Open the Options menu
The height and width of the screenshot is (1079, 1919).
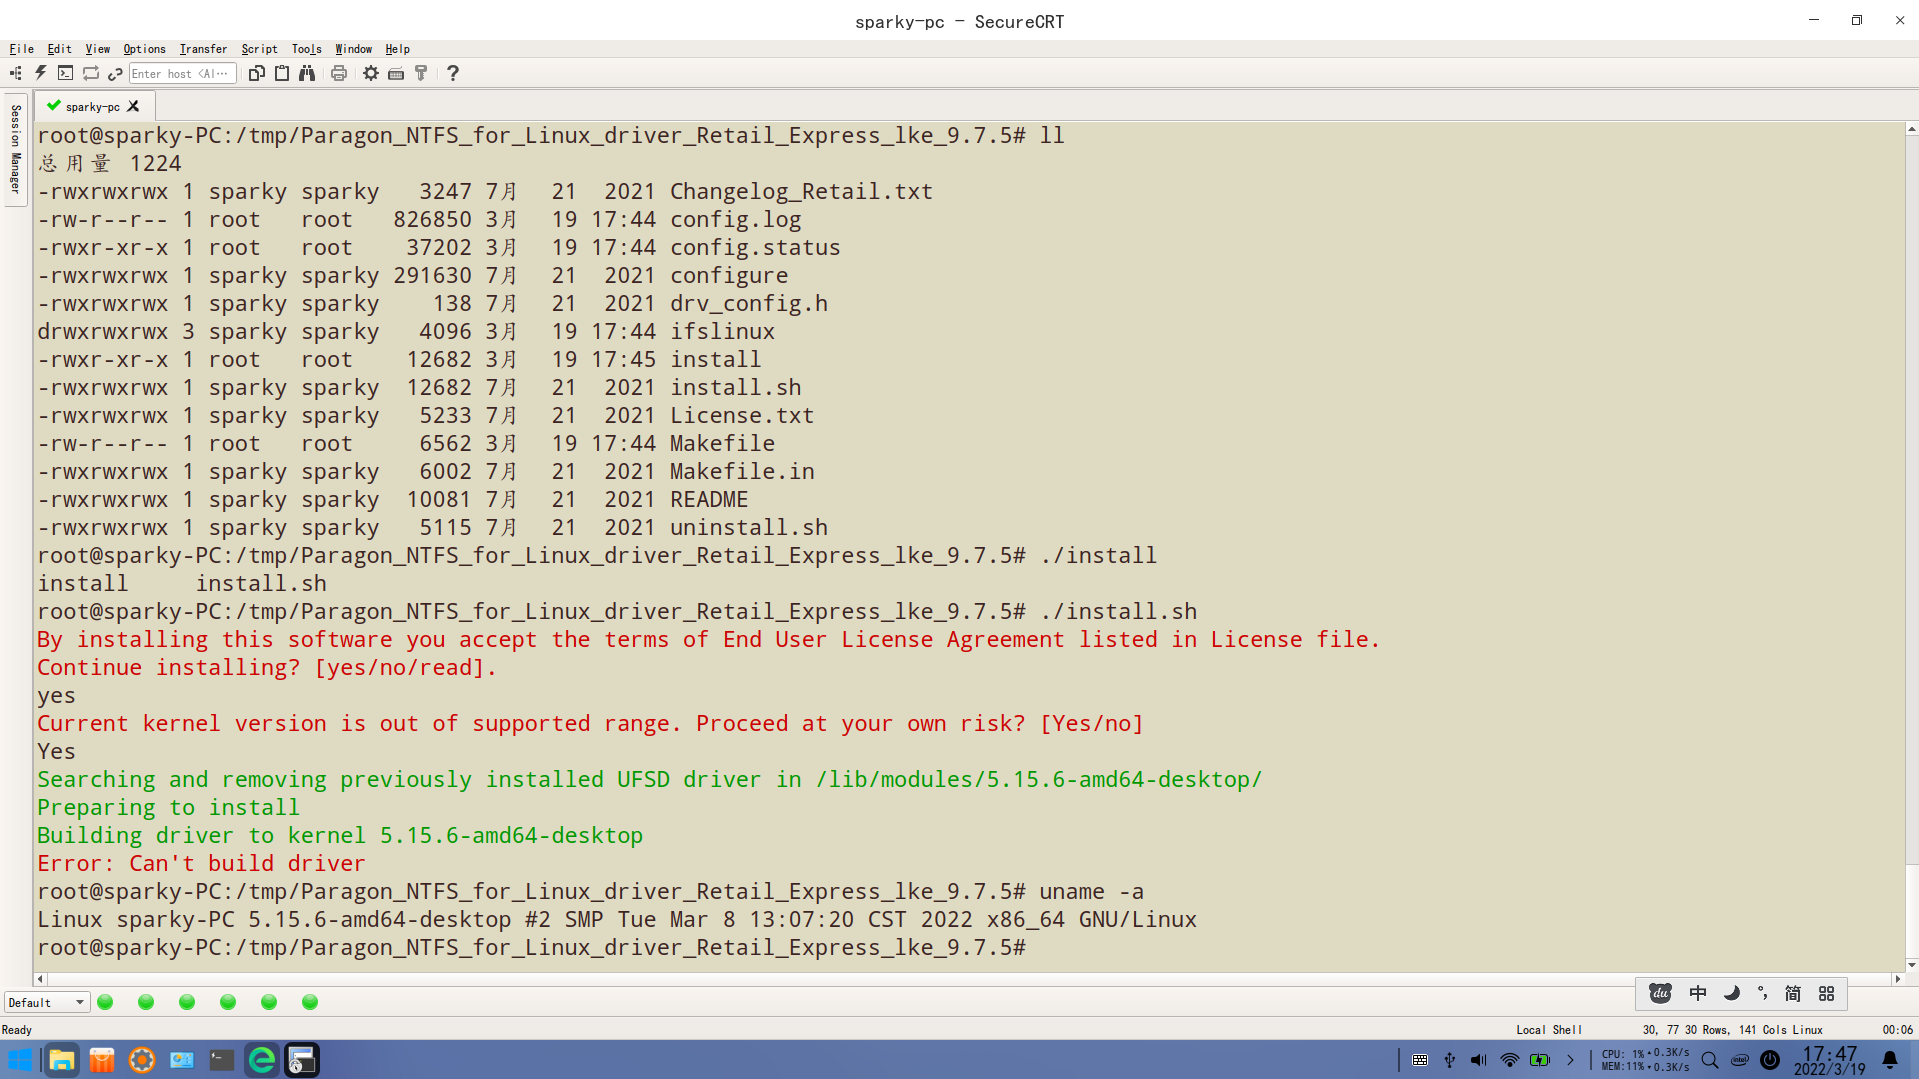point(144,49)
